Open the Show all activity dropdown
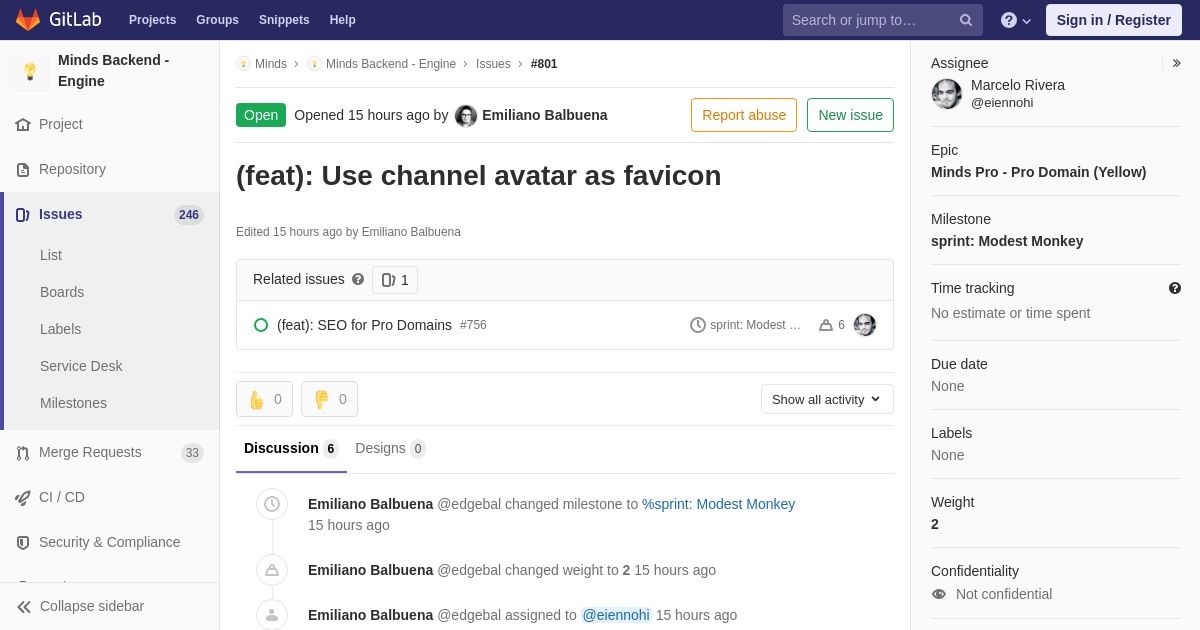This screenshot has width=1200, height=630. 827,399
